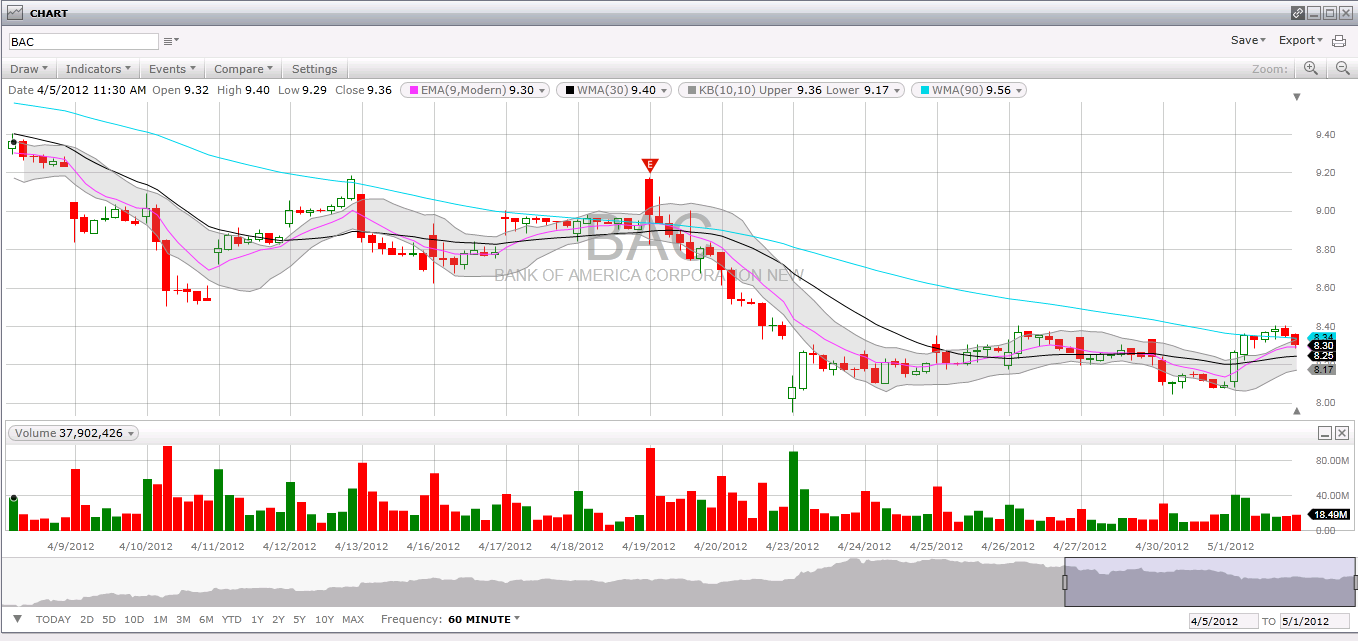The height and width of the screenshot is (641, 1358).
Task: Click the up triangle at the chart's bottom right
Action: [1297, 411]
